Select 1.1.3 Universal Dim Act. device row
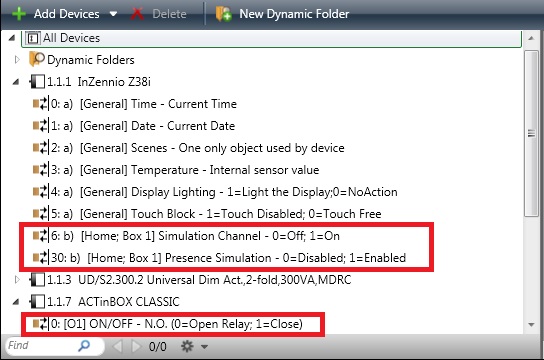544x360 pixels. point(199,280)
